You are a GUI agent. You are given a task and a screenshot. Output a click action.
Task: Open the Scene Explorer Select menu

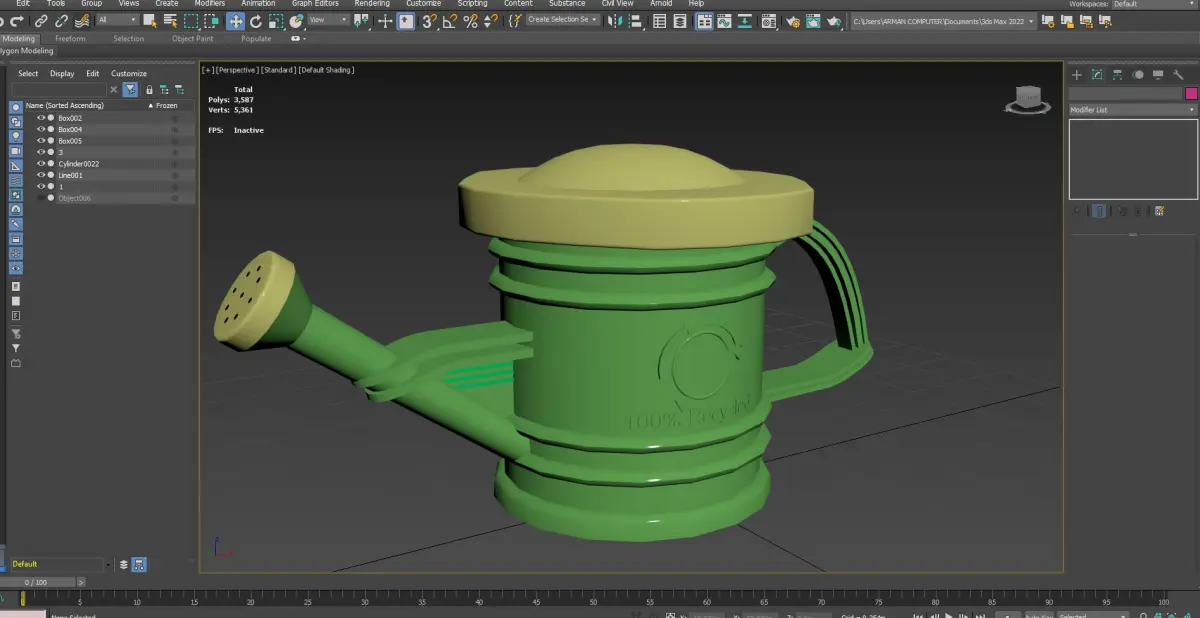28,73
